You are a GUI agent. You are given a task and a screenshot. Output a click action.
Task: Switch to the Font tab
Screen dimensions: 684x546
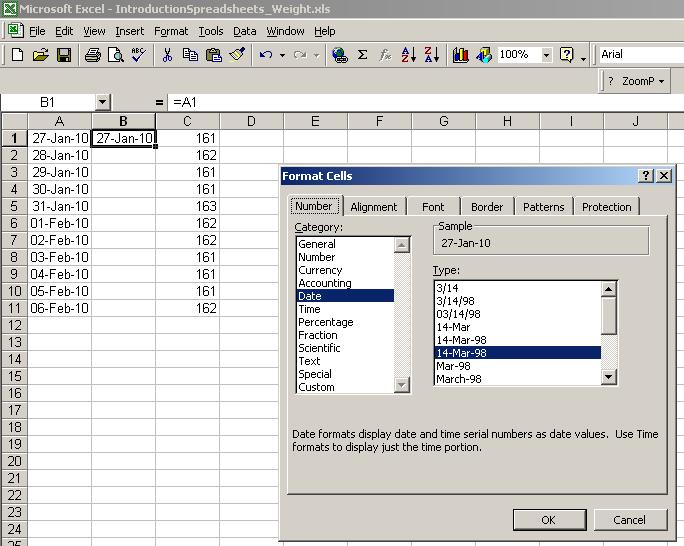point(433,207)
